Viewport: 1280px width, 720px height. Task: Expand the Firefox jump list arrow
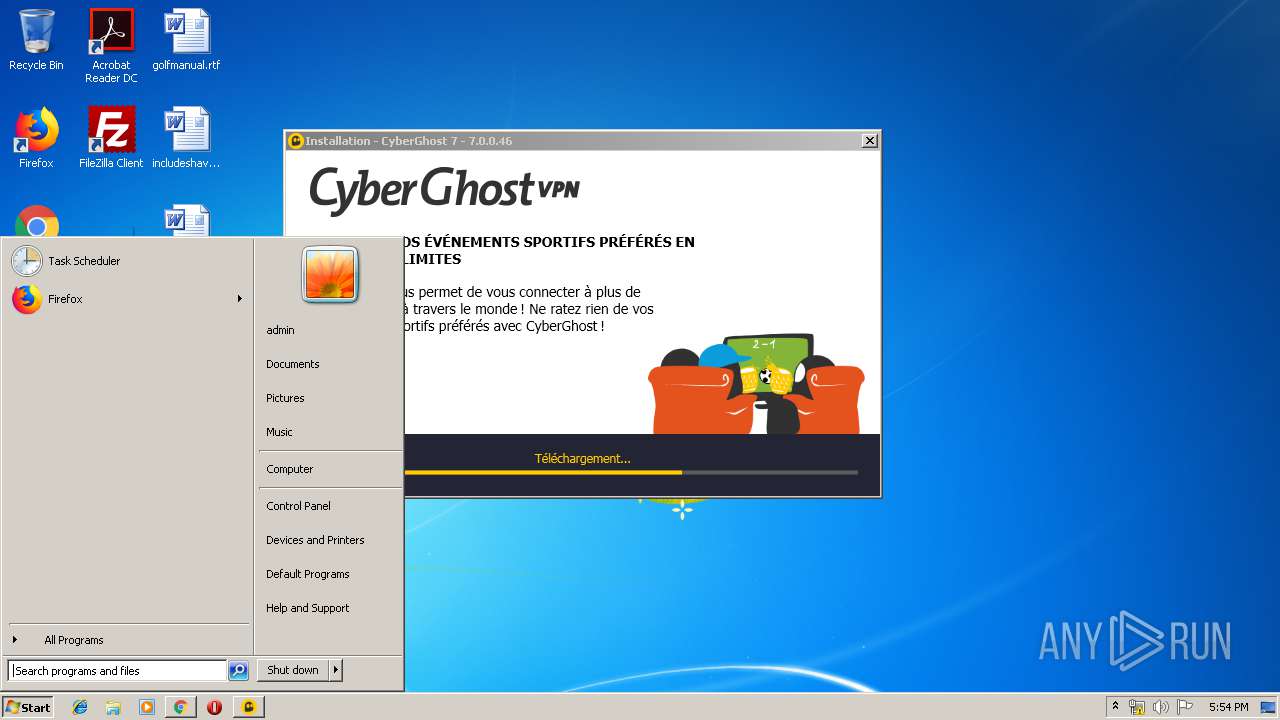point(239,299)
